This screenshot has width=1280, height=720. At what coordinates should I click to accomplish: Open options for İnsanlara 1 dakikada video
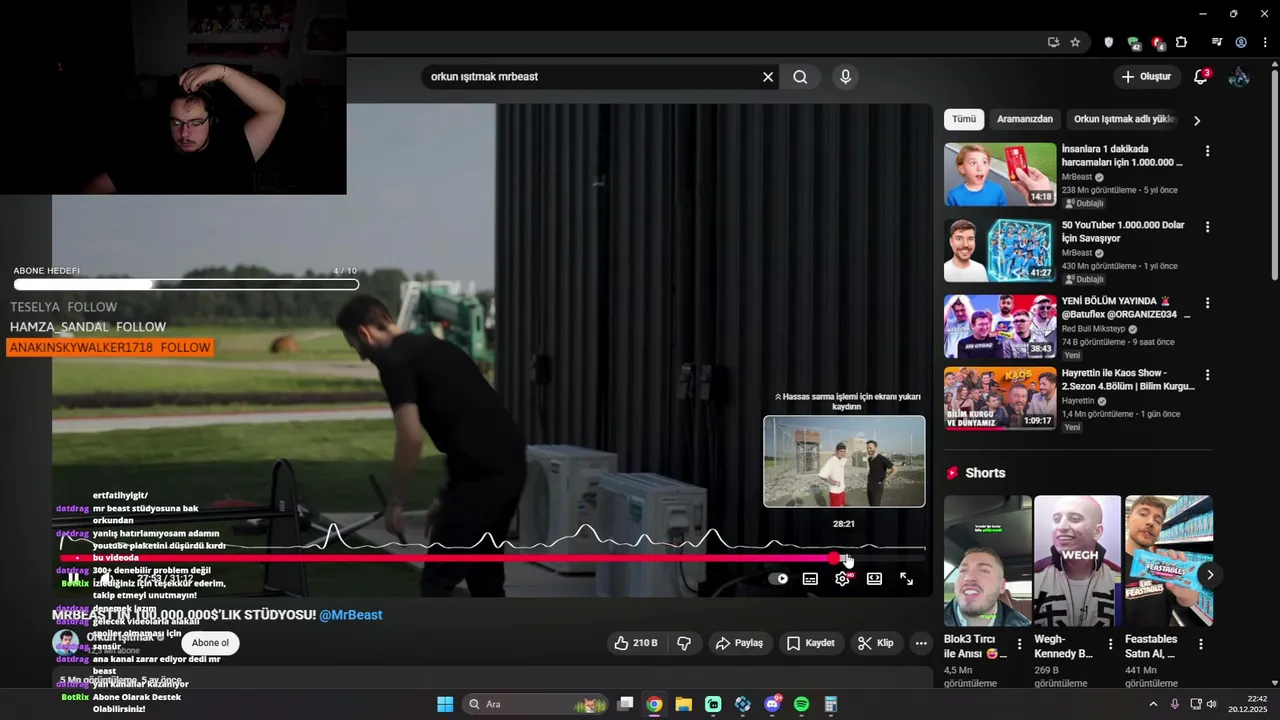(x=1207, y=151)
